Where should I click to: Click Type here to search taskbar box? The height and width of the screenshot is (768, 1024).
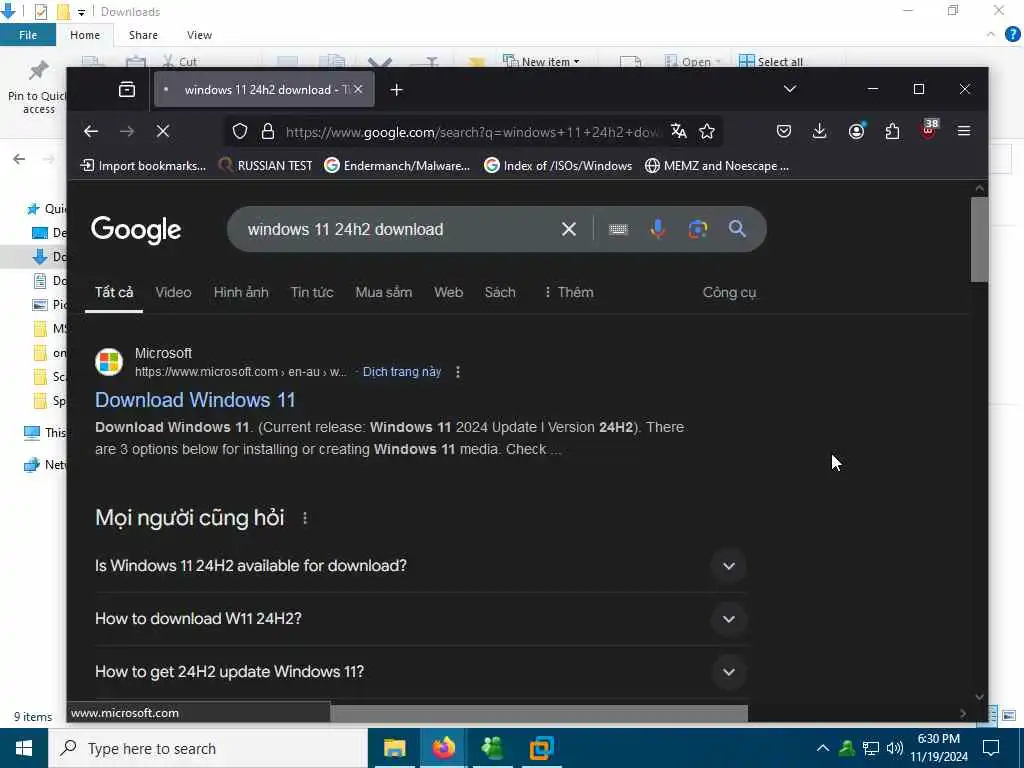pyautogui.click(x=208, y=748)
